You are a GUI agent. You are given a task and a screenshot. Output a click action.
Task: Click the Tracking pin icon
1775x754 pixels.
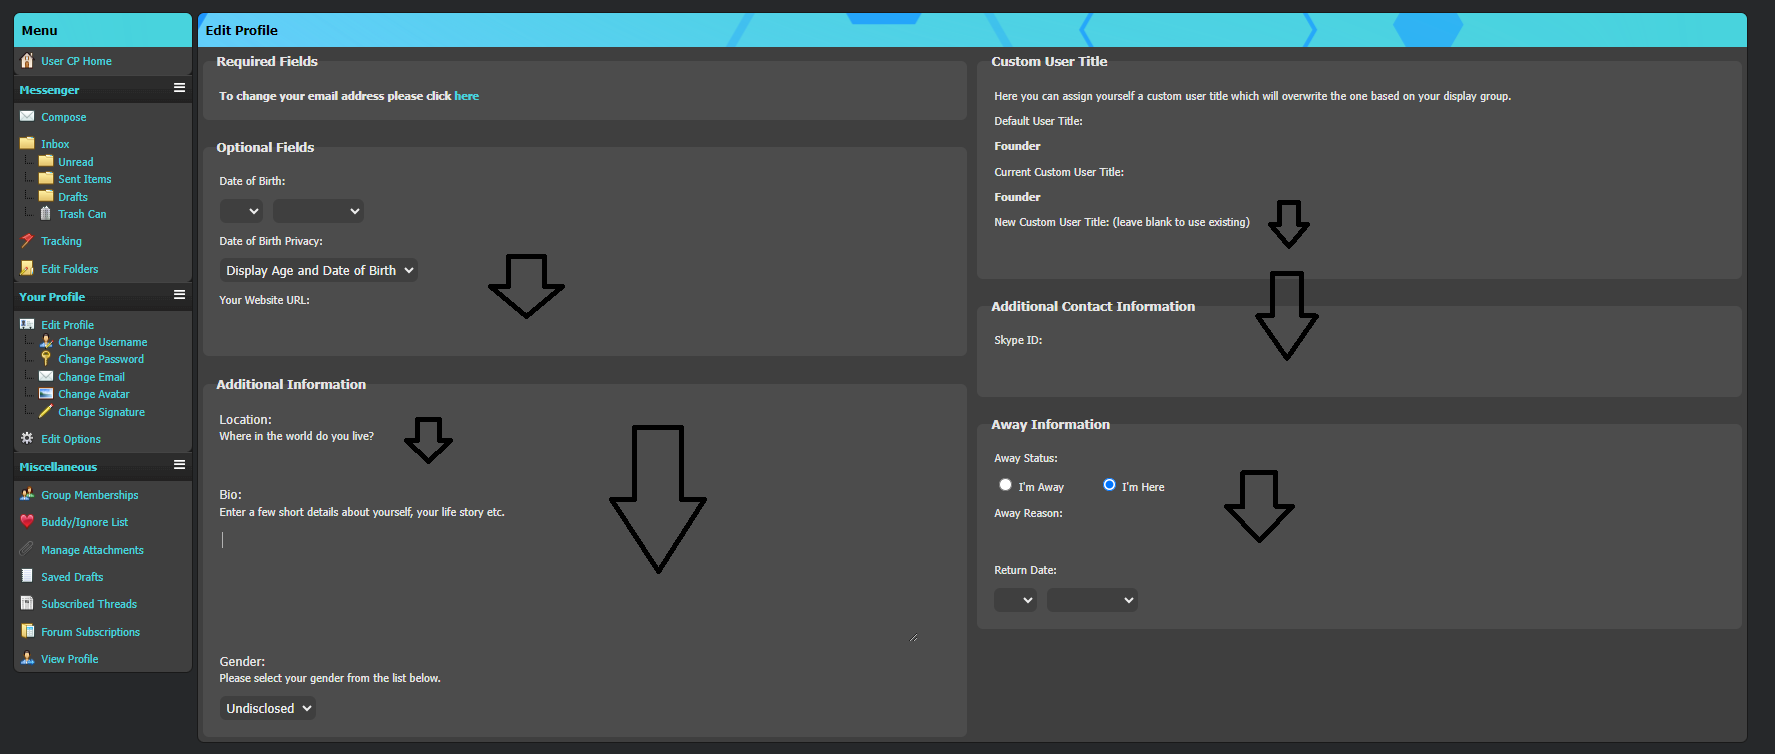[27, 241]
